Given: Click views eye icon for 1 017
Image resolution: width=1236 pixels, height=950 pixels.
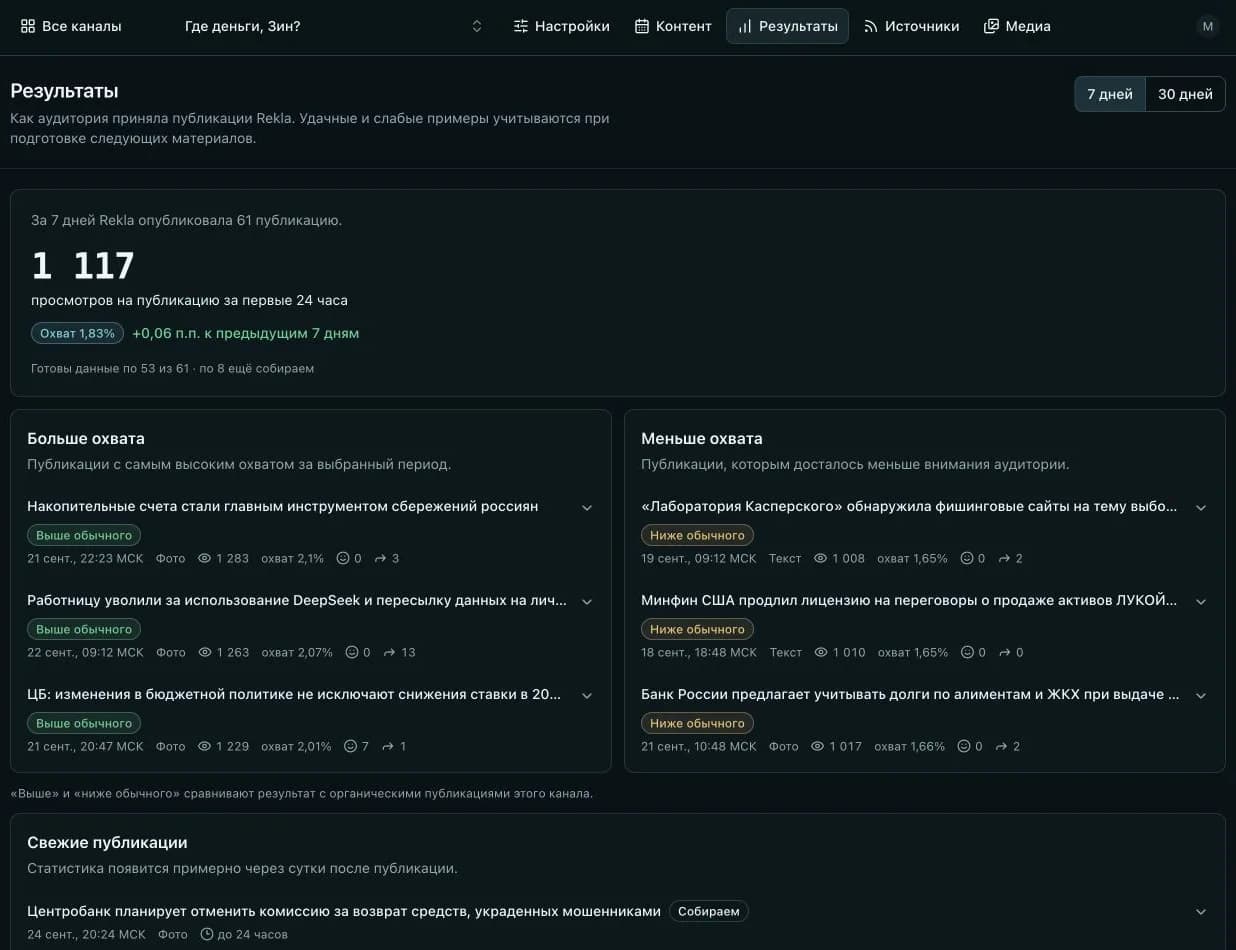Looking at the screenshot, I should pos(818,746).
